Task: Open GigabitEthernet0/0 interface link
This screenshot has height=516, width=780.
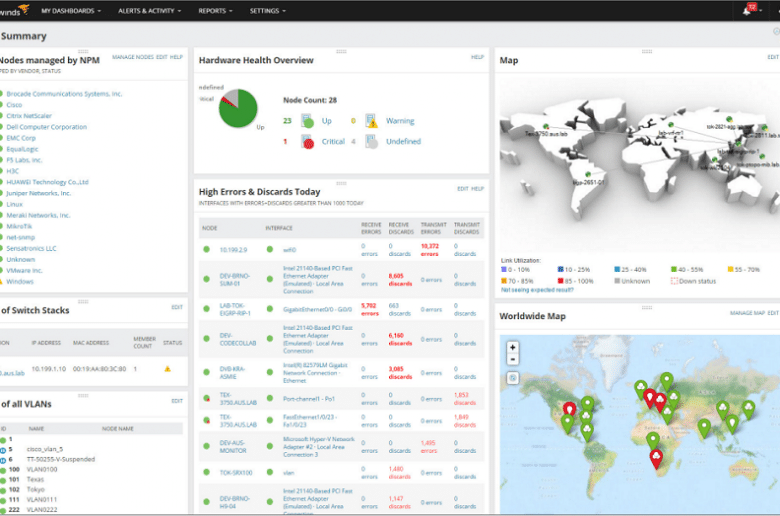Action: (x=317, y=310)
